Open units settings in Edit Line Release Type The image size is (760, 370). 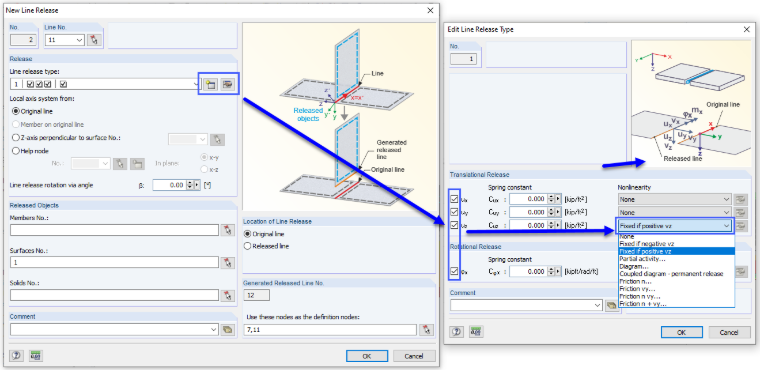[x=475, y=332]
